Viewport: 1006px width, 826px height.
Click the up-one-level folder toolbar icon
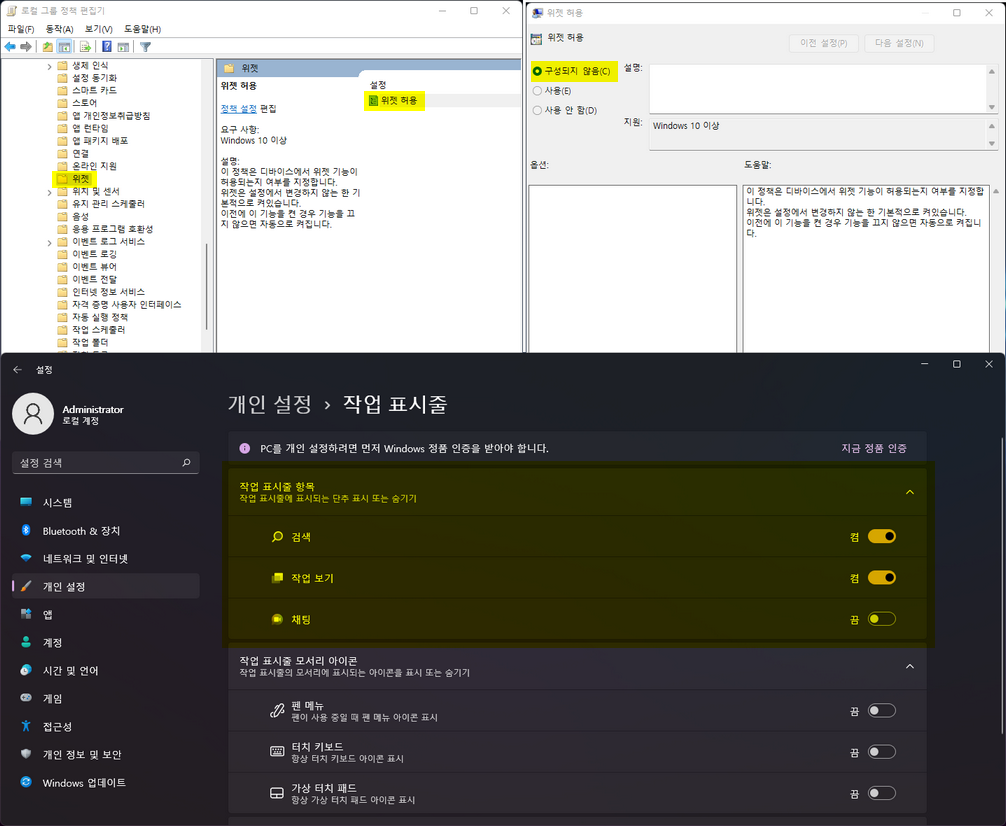point(47,46)
